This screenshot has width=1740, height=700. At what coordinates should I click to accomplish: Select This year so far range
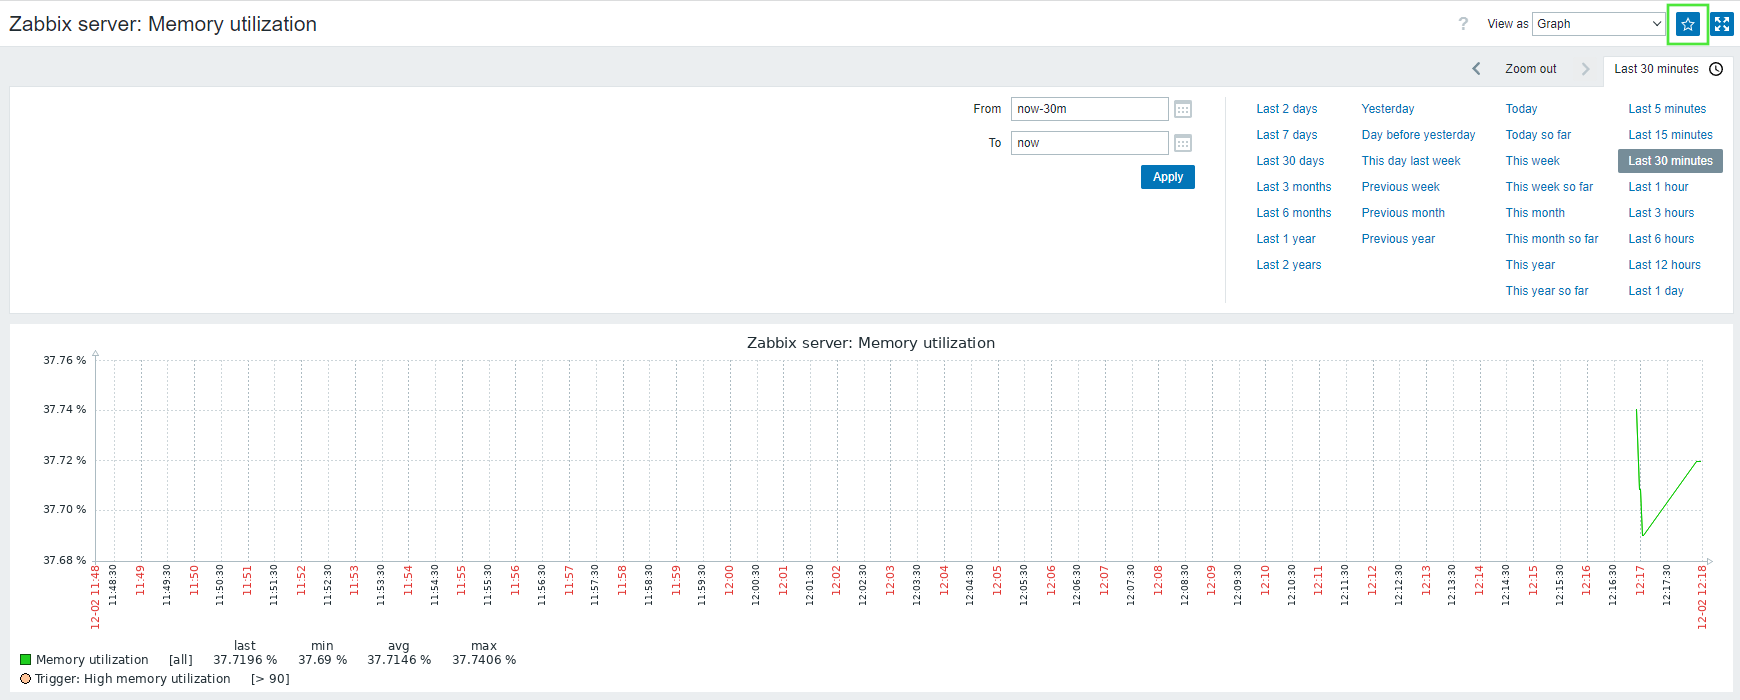coord(1547,291)
